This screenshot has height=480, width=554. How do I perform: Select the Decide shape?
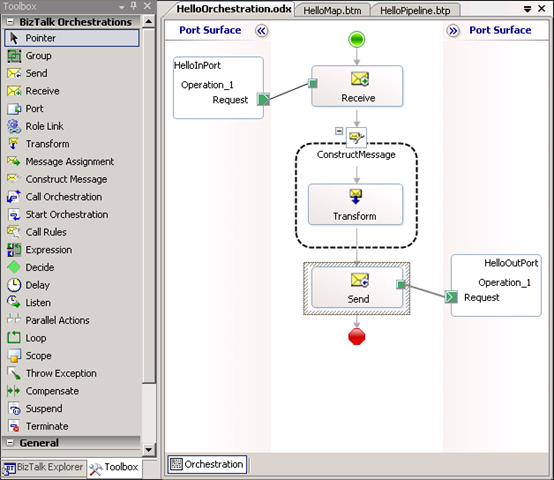click(72, 267)
